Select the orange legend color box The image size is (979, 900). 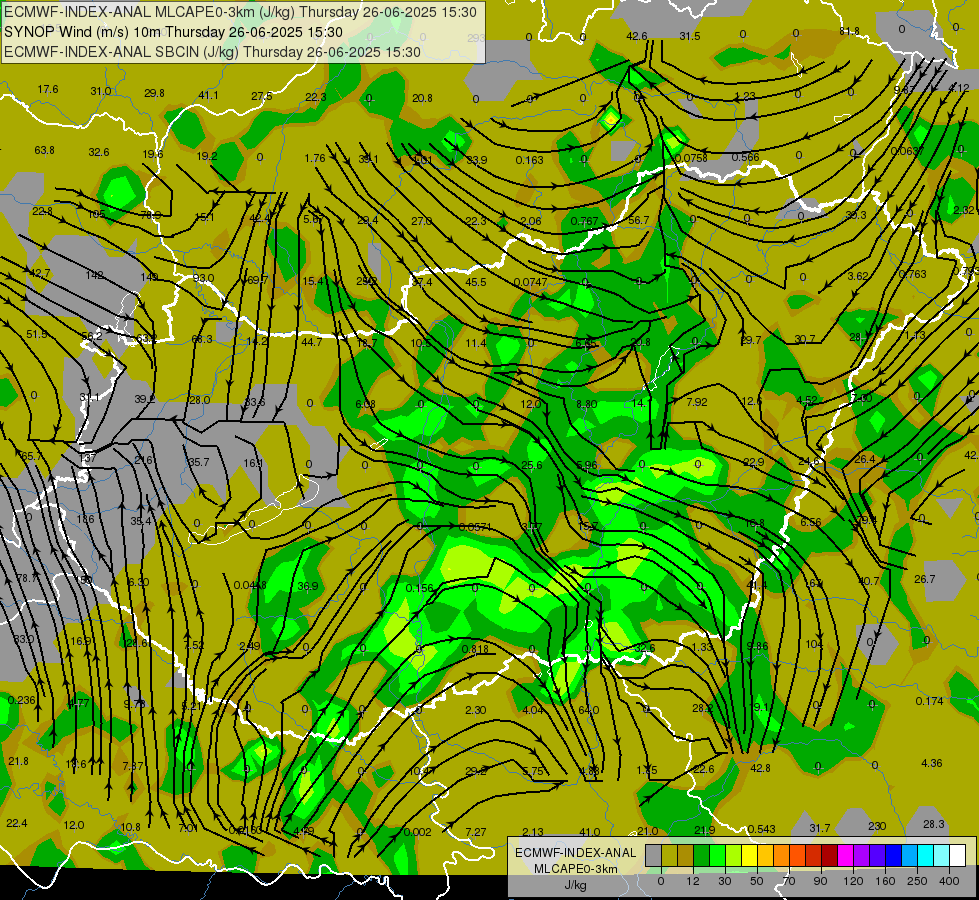coord(782,855)
